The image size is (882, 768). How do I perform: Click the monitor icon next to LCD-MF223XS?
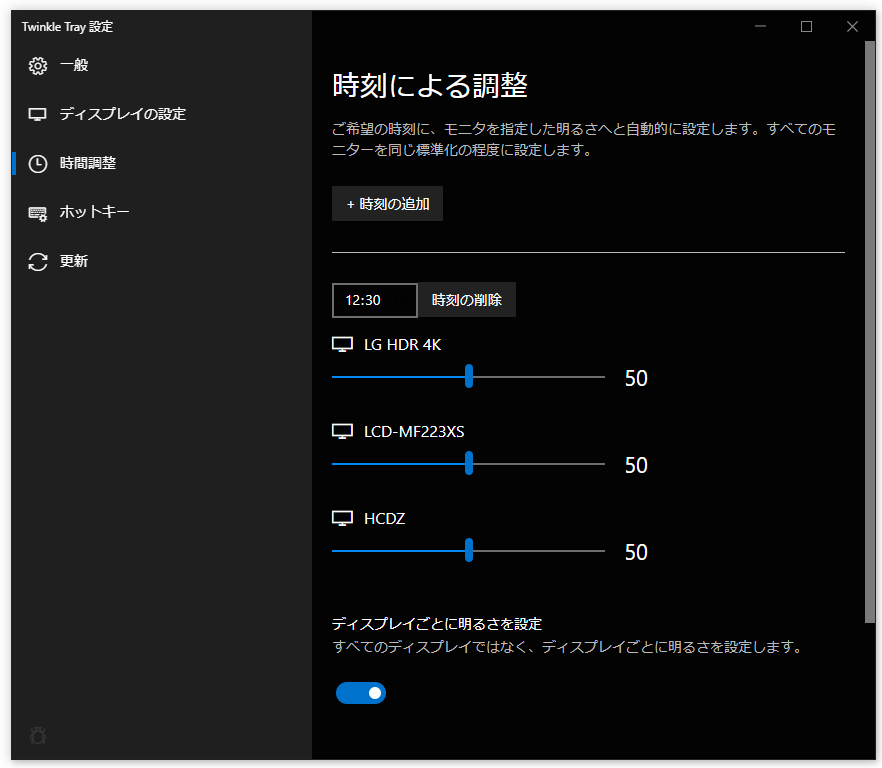pos(342,432)
